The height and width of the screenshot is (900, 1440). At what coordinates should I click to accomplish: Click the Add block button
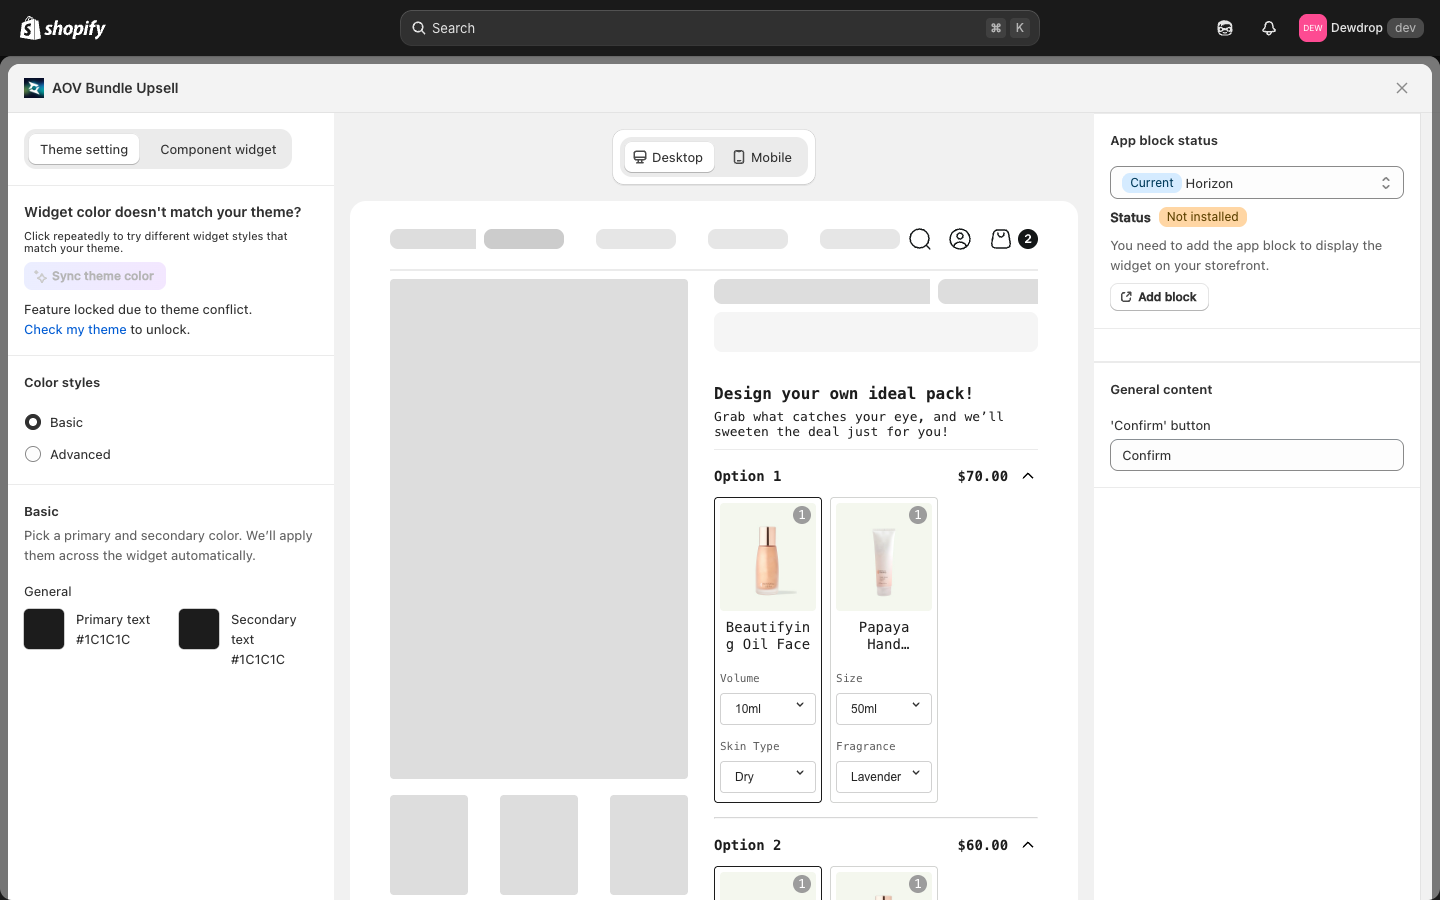coord(1159,297)
